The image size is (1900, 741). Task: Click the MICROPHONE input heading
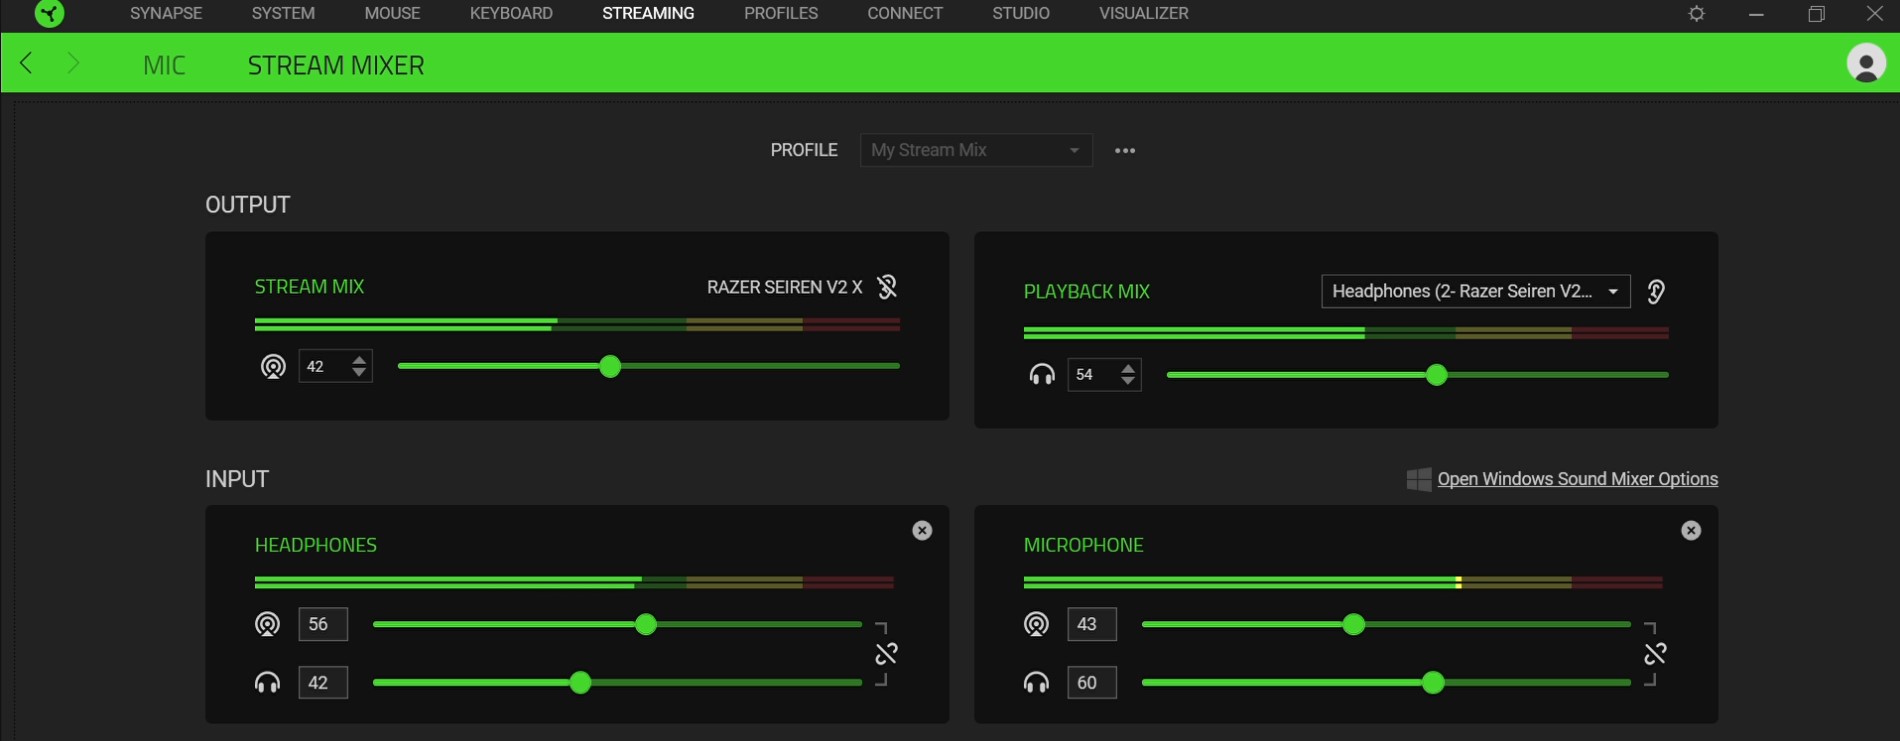point(1083,545)
